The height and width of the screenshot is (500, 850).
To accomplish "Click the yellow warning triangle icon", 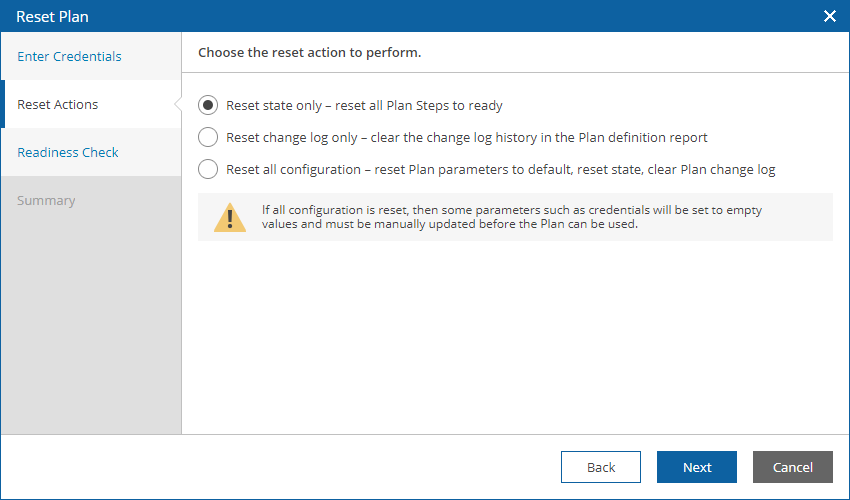I will point(230,217).
